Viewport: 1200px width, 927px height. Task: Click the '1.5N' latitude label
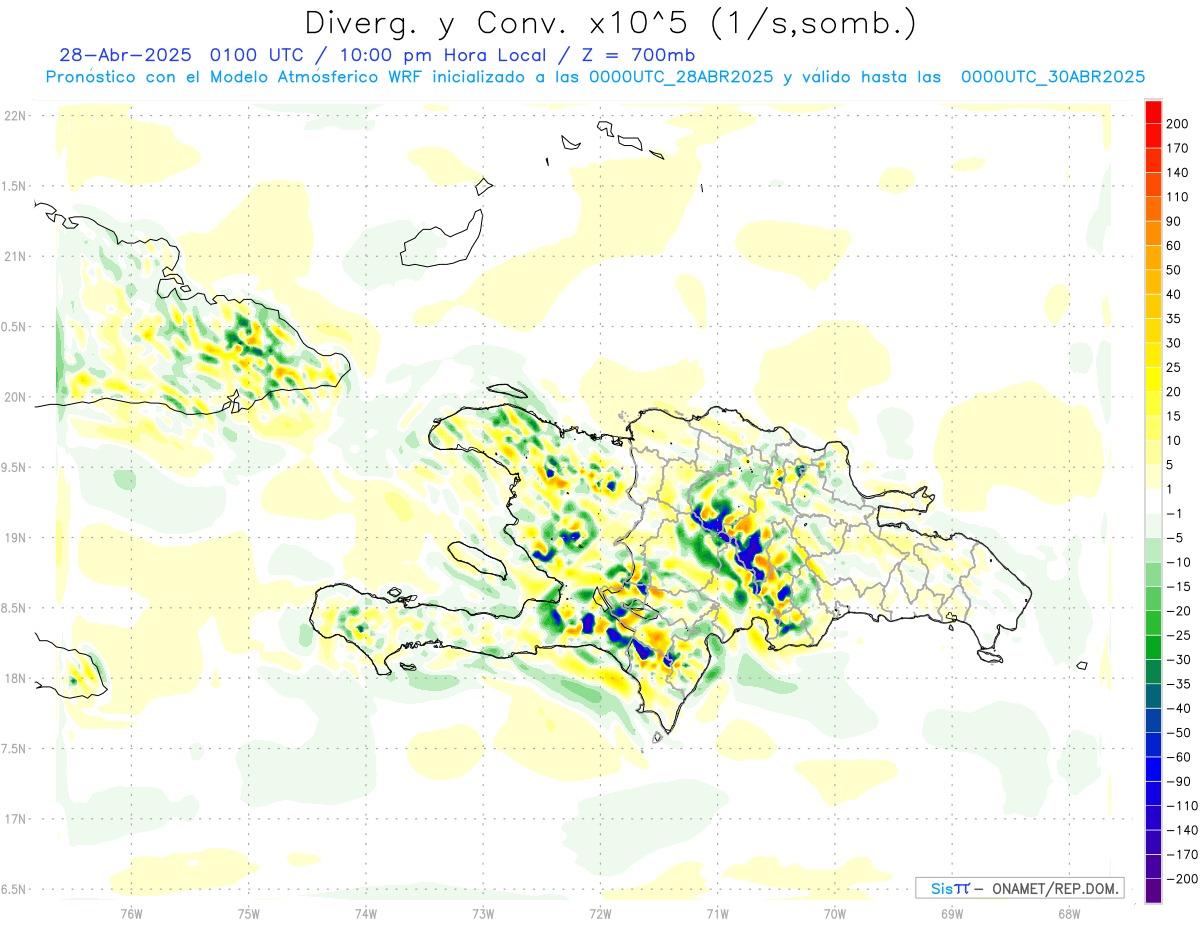pyautogui.click(x=14, y=186)
